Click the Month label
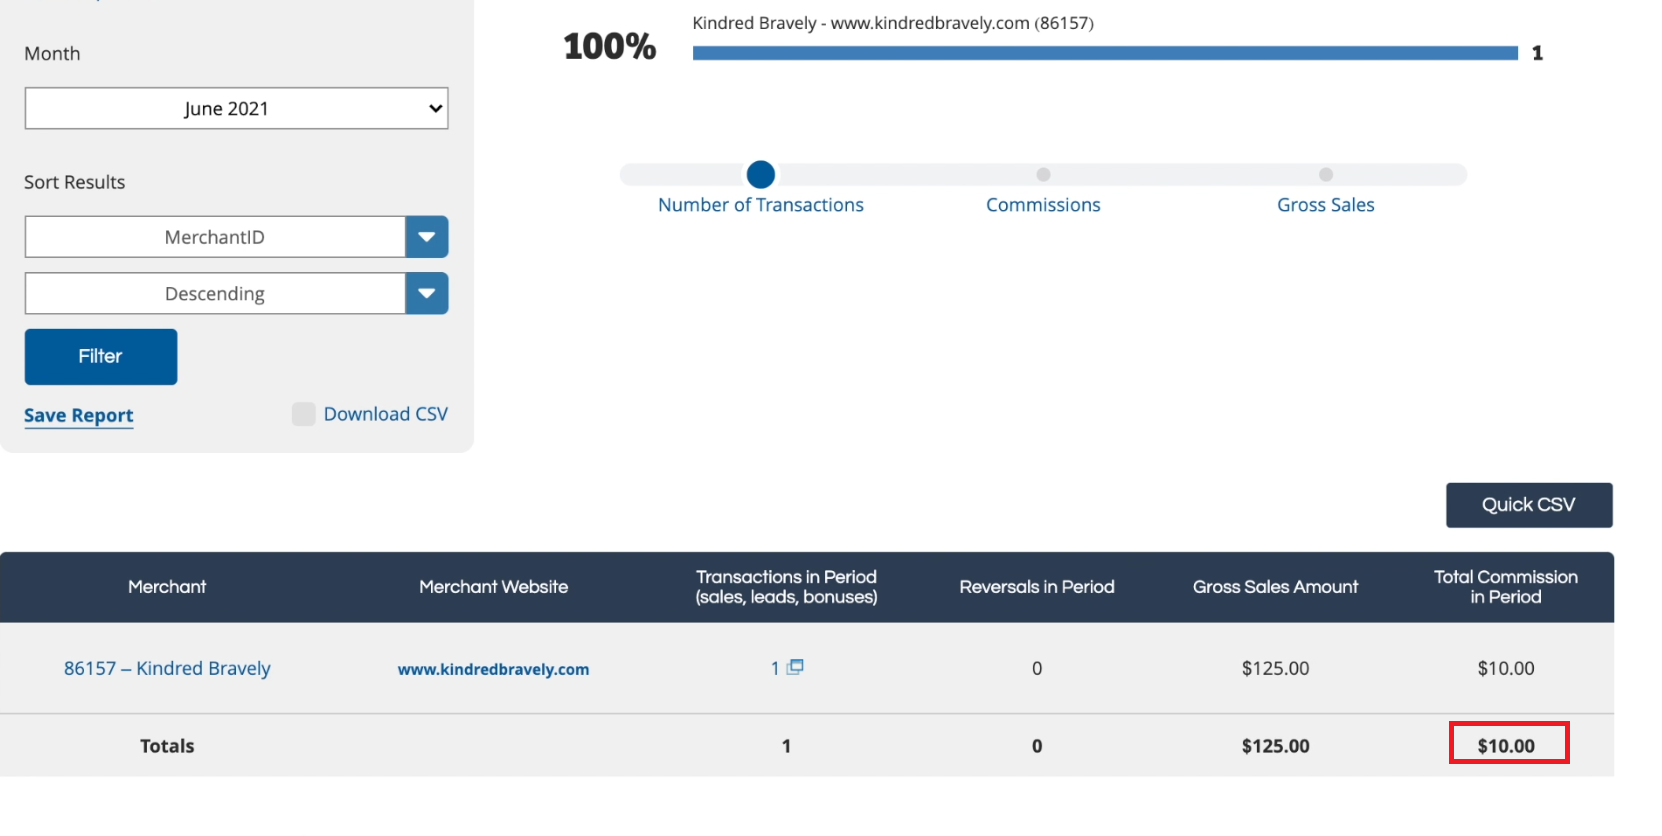 click(52, 54)
